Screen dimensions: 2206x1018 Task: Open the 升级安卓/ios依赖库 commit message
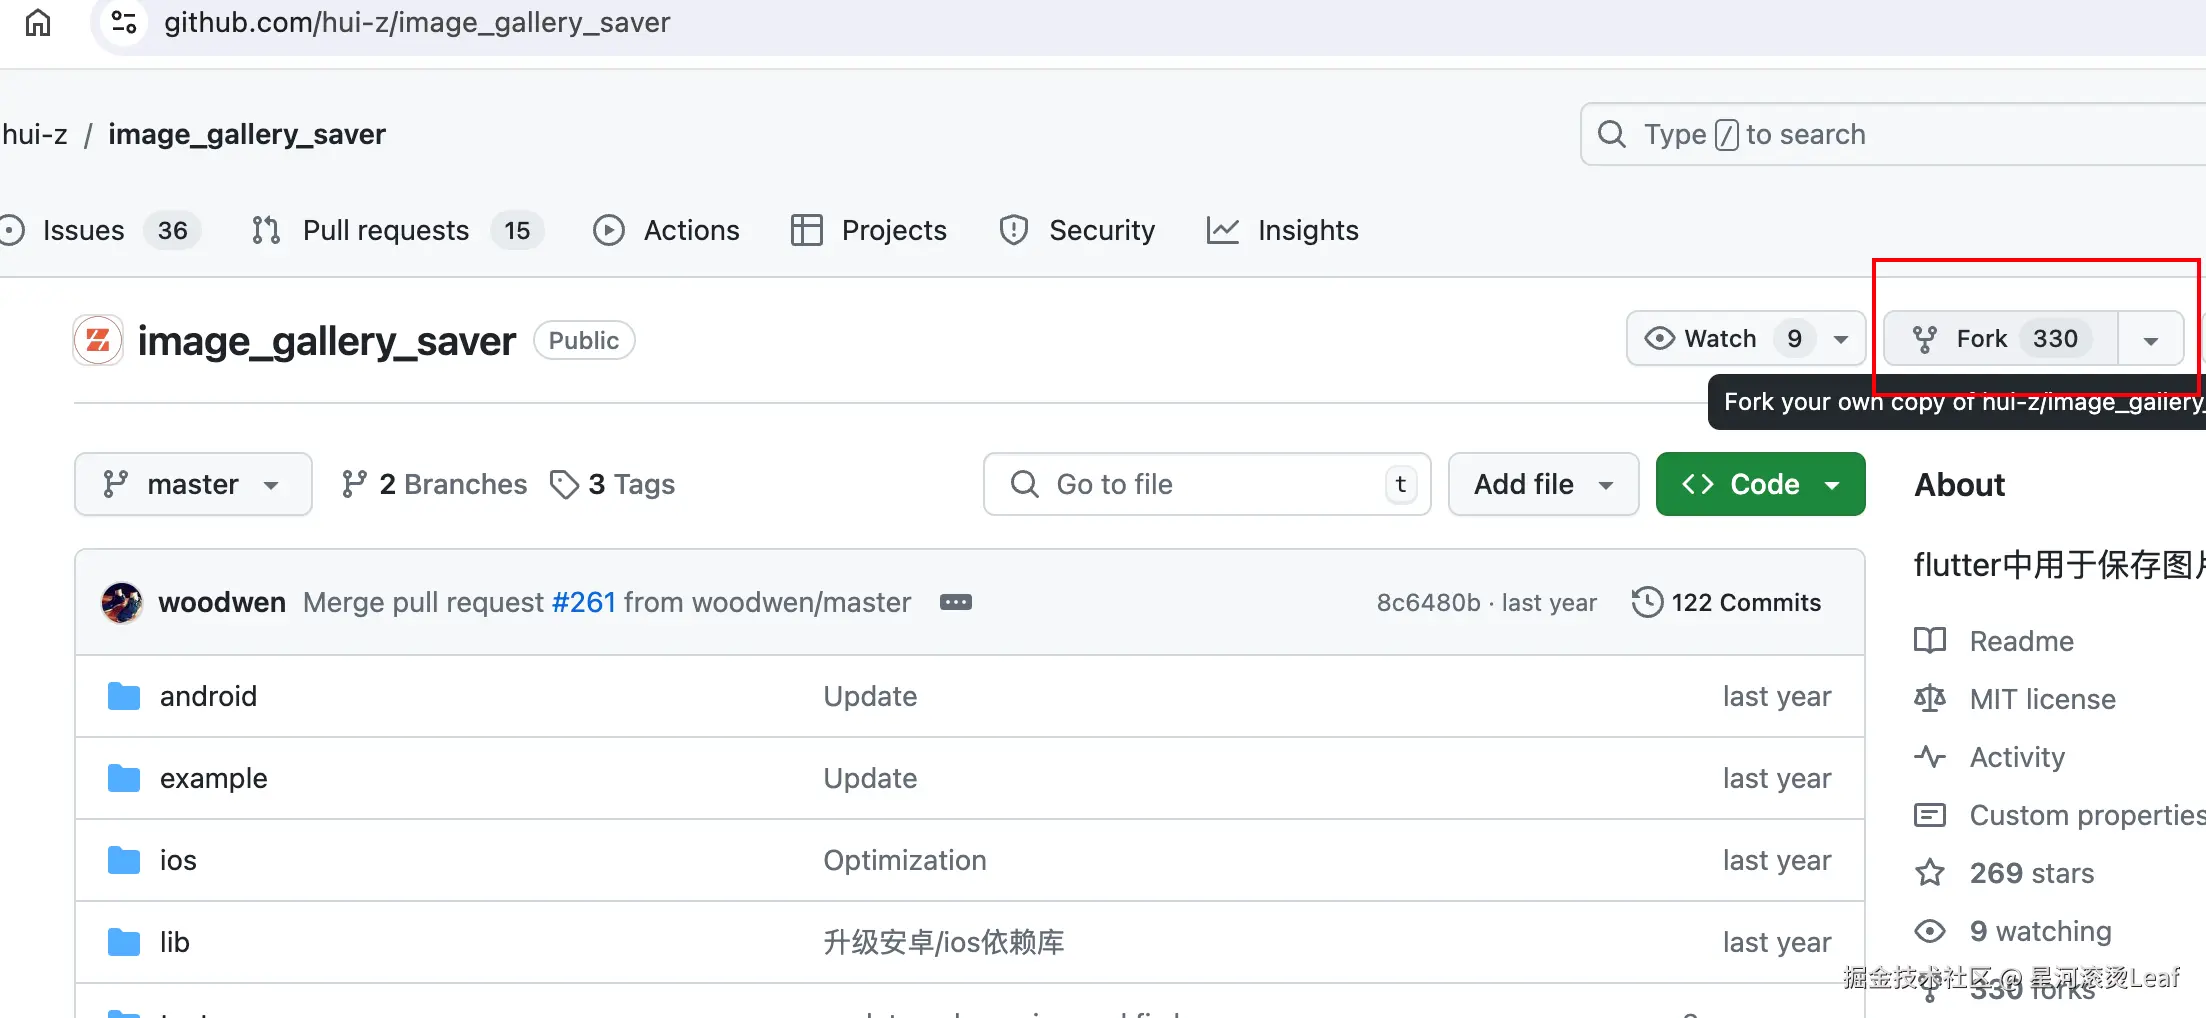pyautogui.click(x=944, y=942)
